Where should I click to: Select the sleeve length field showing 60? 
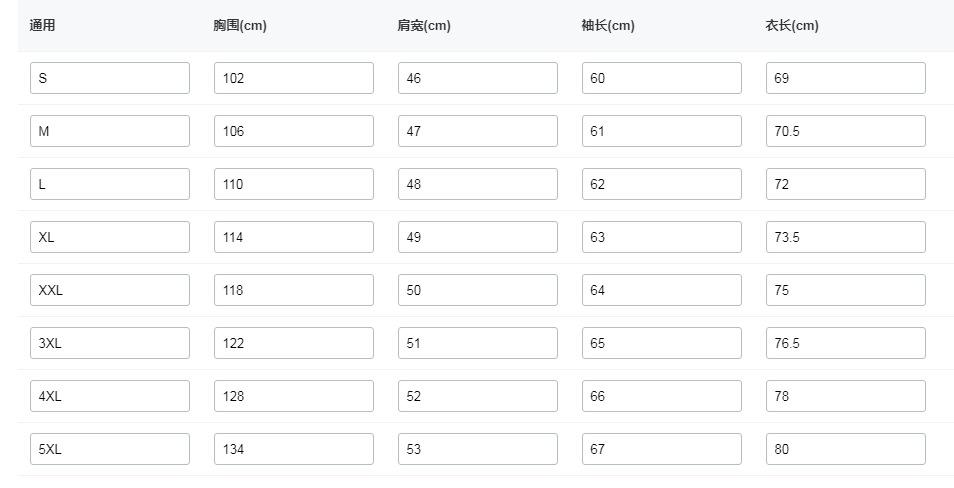662,78
